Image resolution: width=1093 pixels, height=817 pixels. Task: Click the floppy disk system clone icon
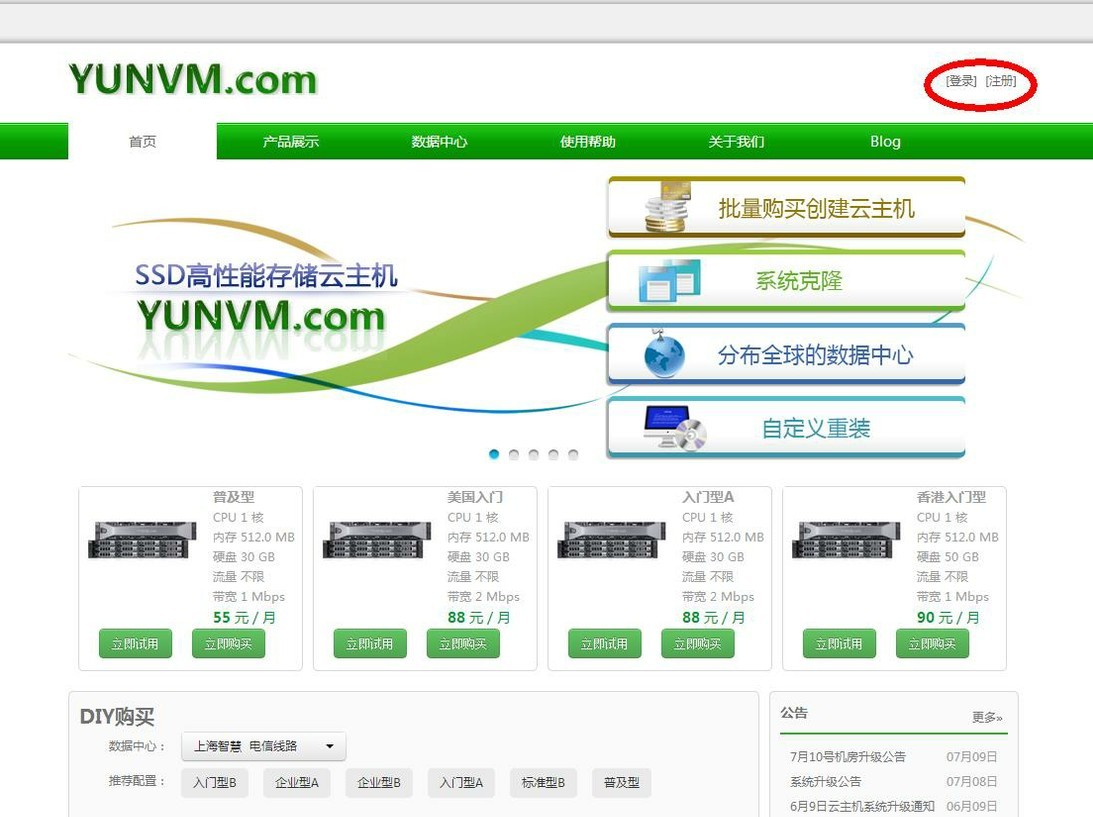tap(669, 280)
